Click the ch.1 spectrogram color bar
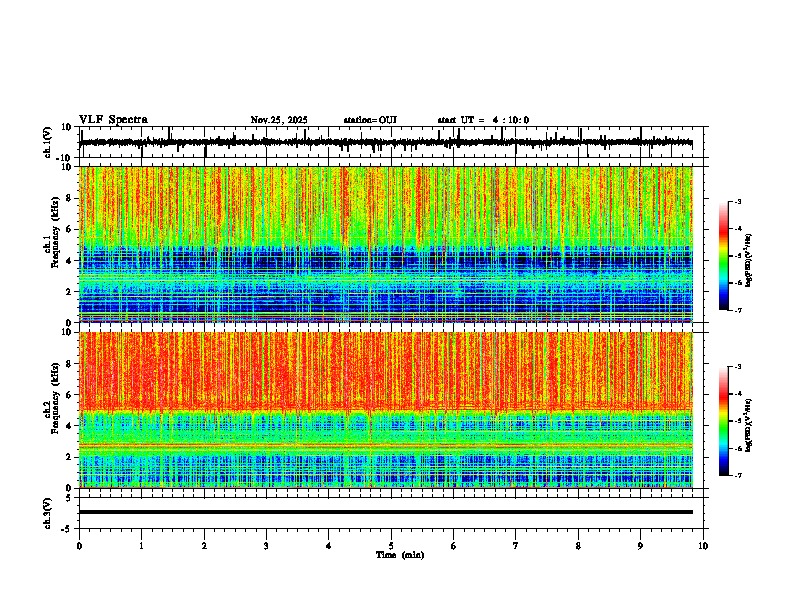Screen dimensions: 792x612 [x=723, y=256]
